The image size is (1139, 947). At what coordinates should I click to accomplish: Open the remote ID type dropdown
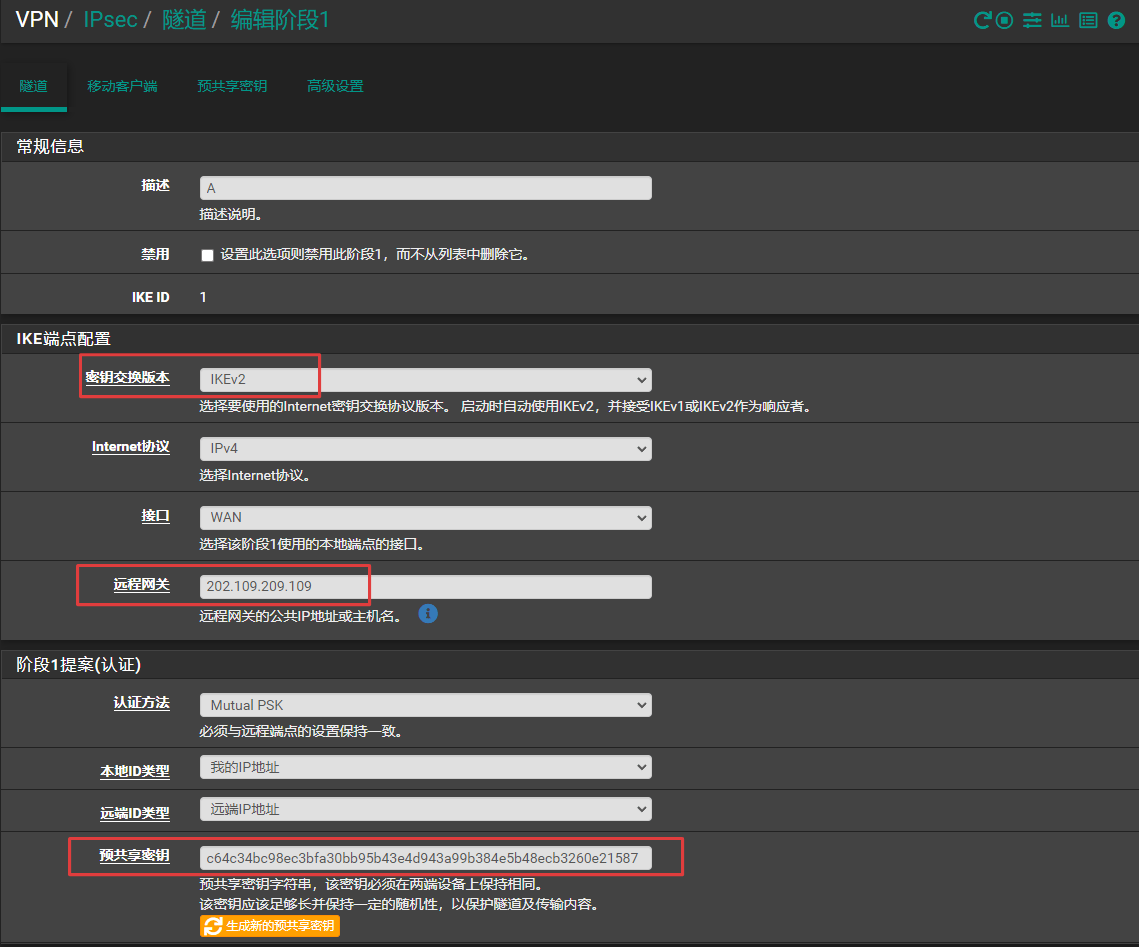pos(425,810)
